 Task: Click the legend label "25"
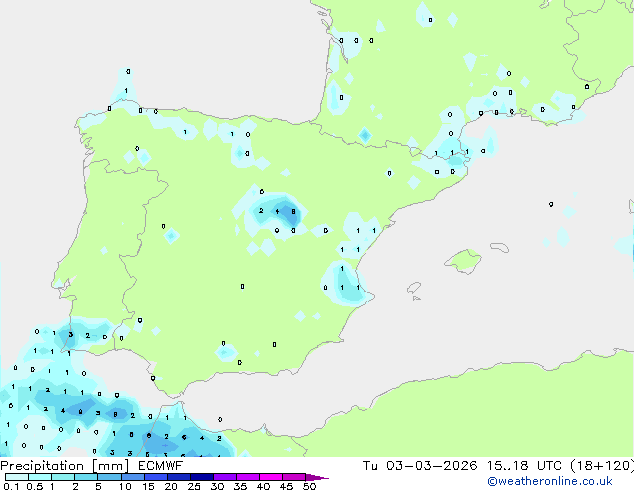(194, 486)
